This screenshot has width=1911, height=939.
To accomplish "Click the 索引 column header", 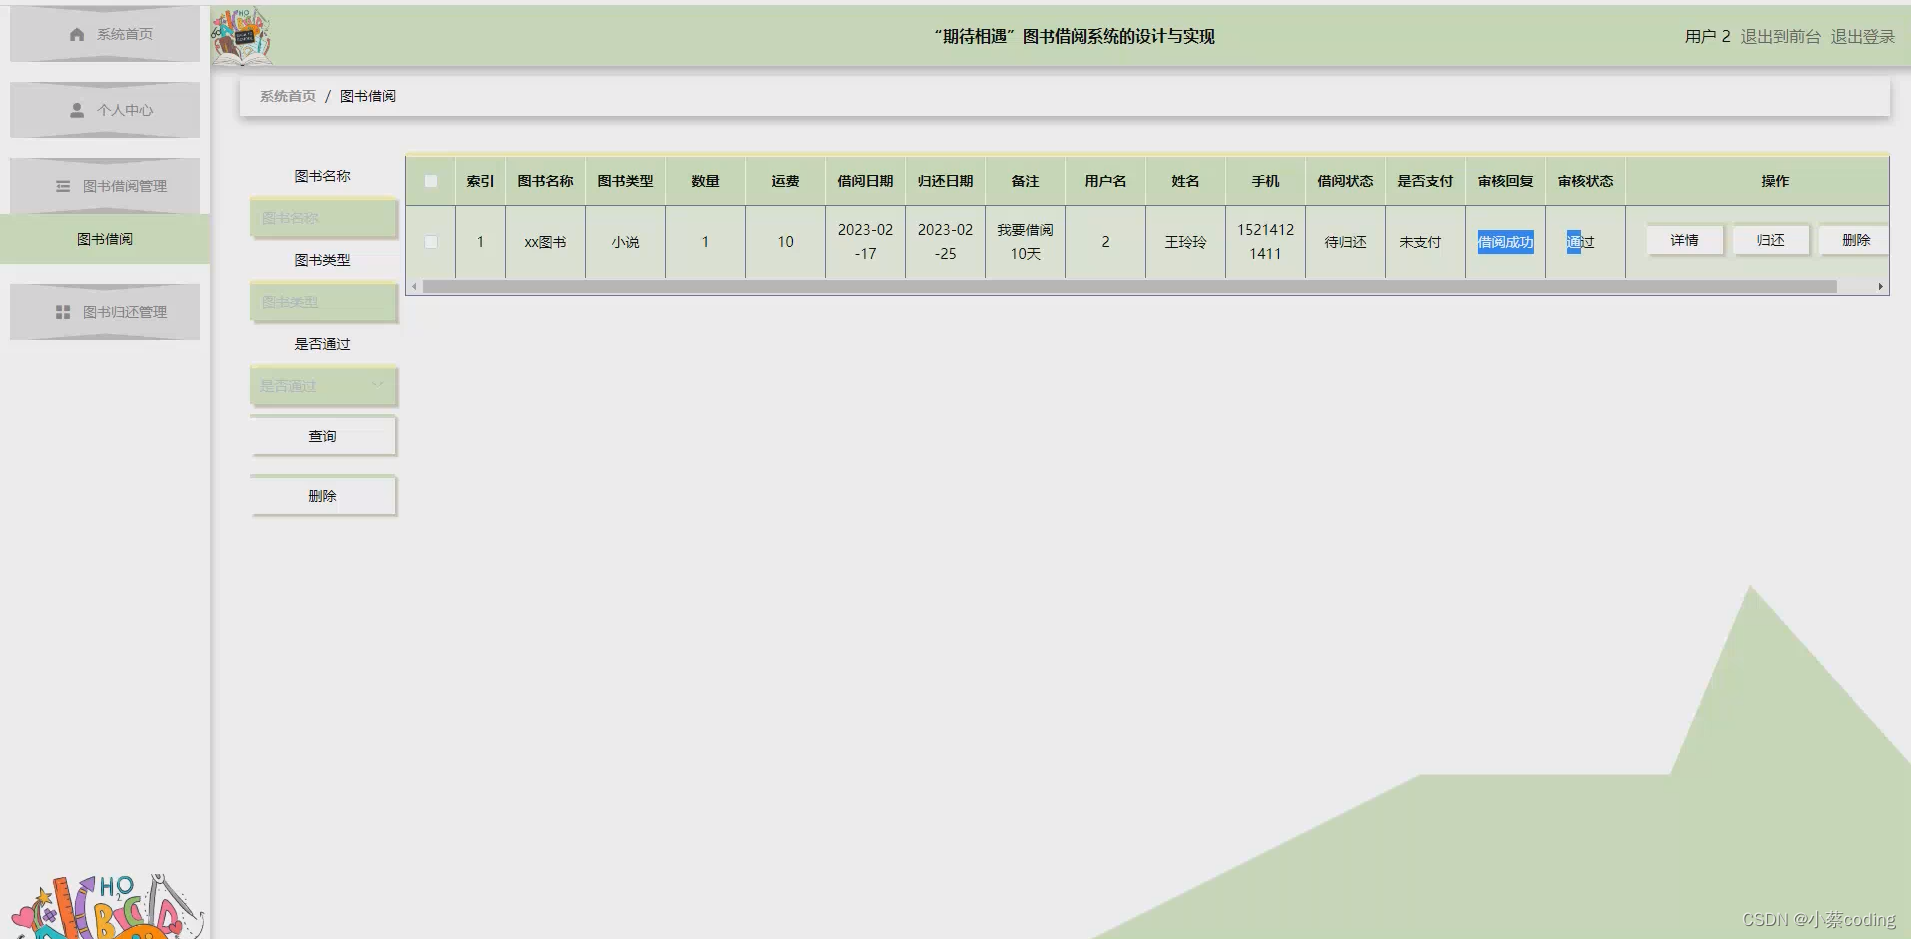I will pyautogui.click(x=480, y=181).
